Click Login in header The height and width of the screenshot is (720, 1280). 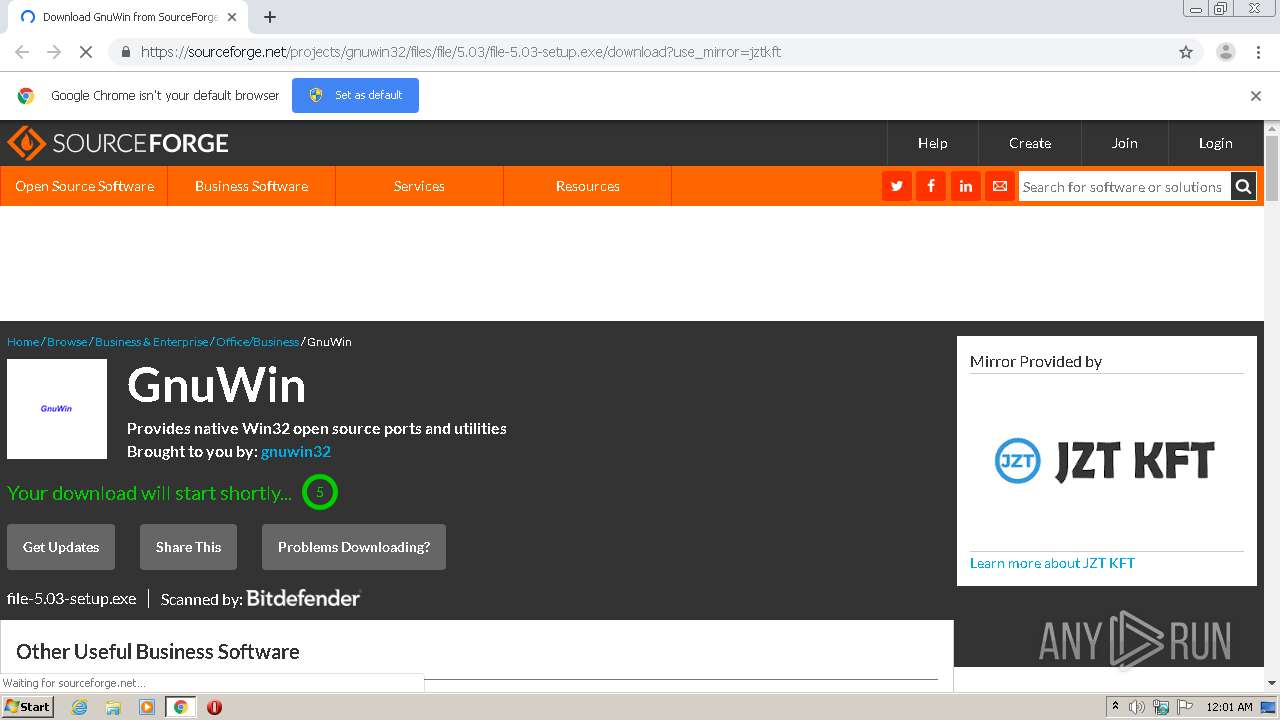point(1216,143)
